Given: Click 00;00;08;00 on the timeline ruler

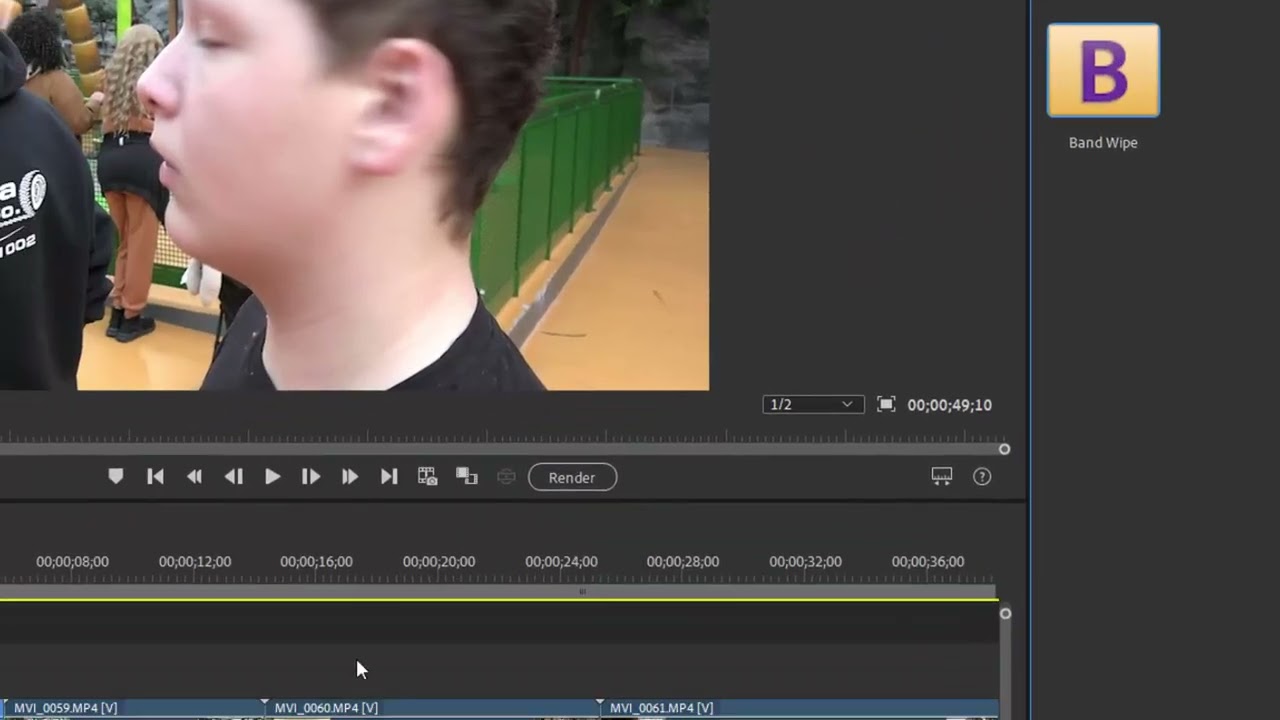Looking at the screenshot, I should 72,562.
